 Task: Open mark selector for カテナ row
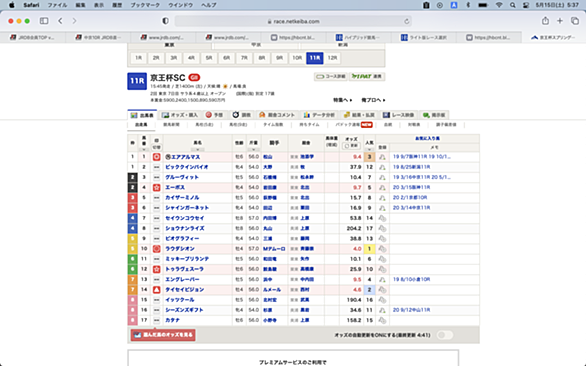click(x=157, y=320)
